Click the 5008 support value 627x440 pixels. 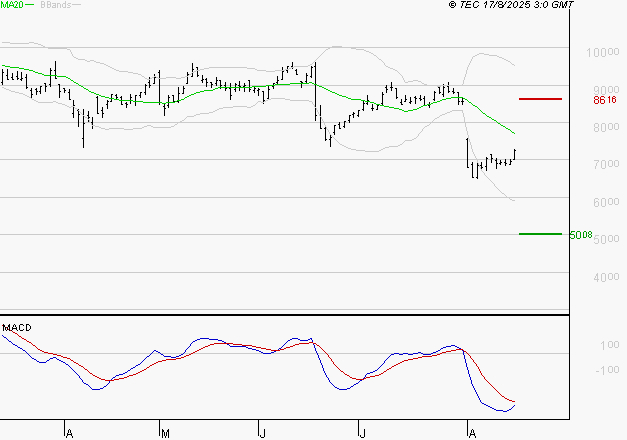(580, 236)
